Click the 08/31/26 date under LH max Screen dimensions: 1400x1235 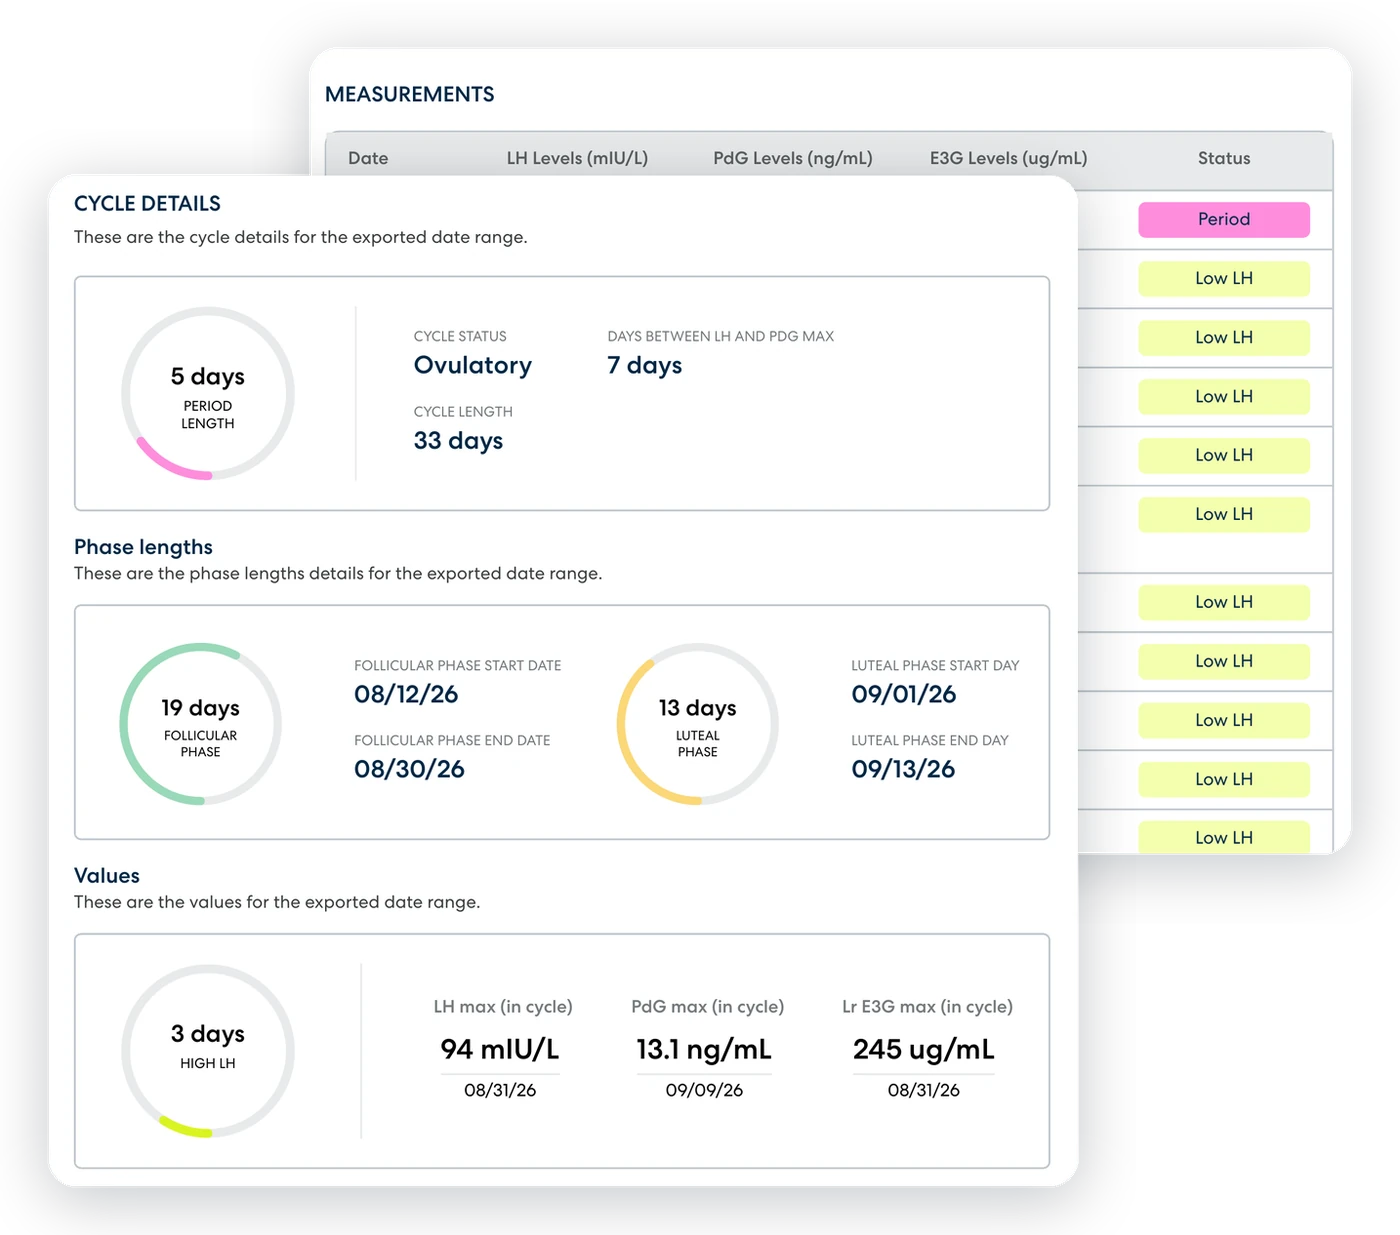coord(500,1090)
